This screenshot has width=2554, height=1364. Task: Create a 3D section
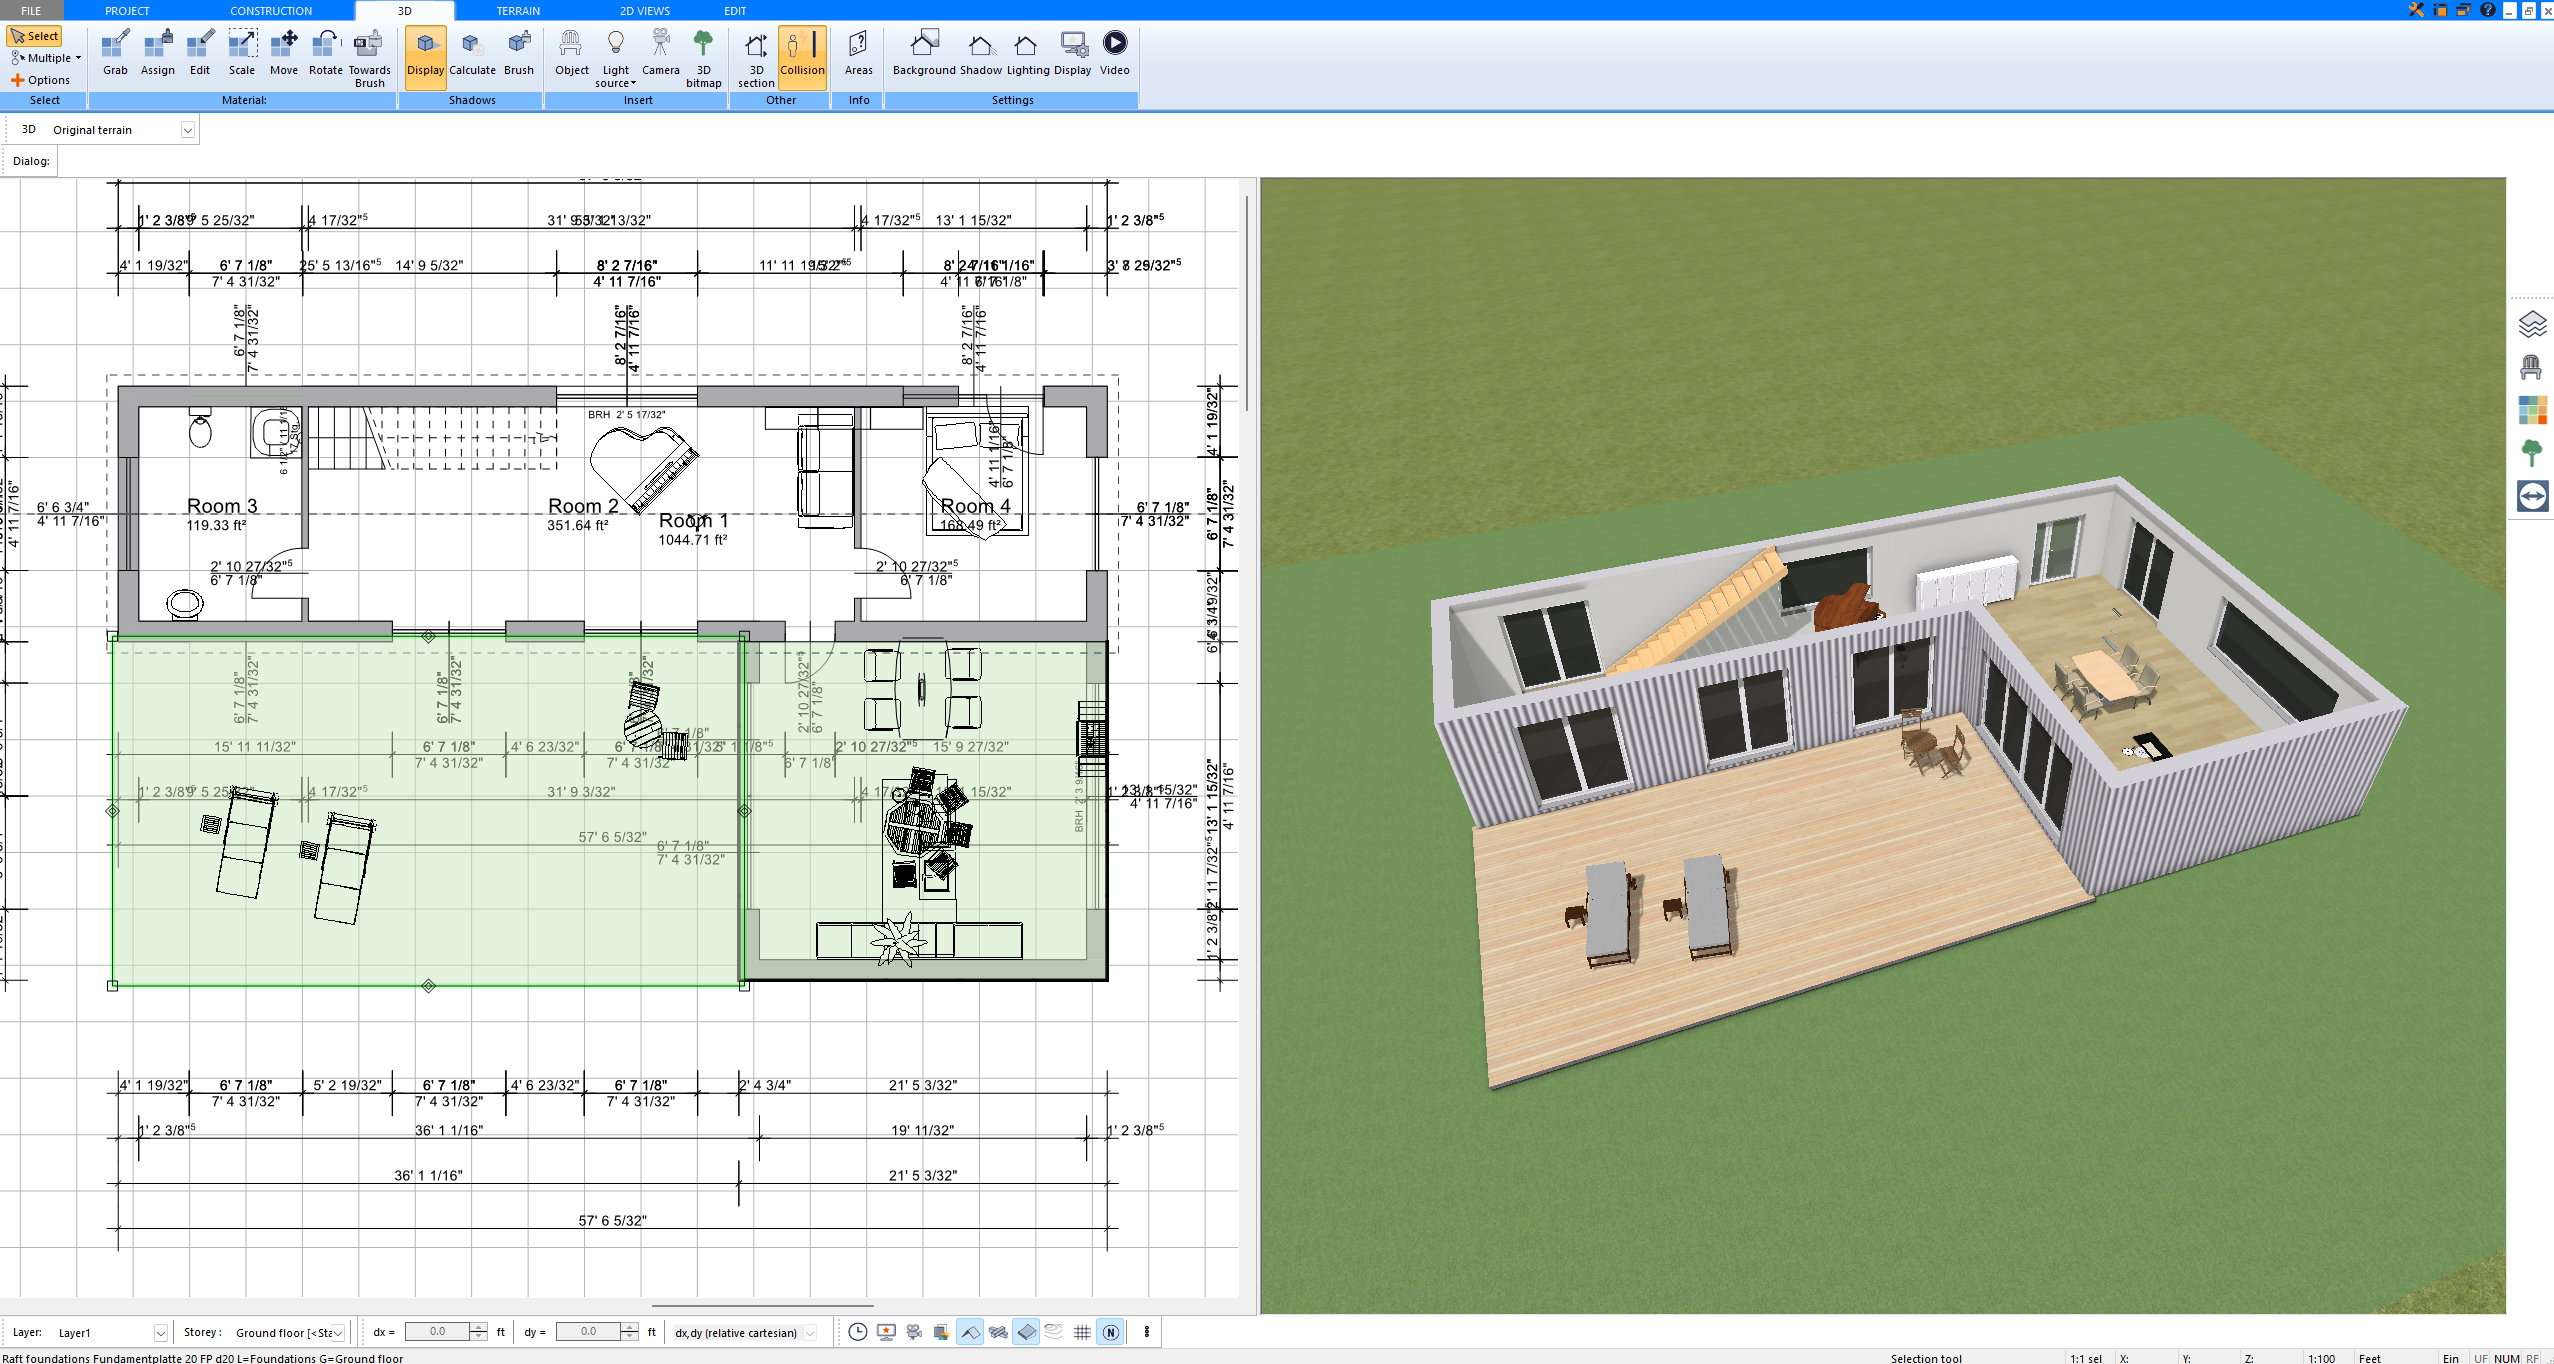point(756,59)
